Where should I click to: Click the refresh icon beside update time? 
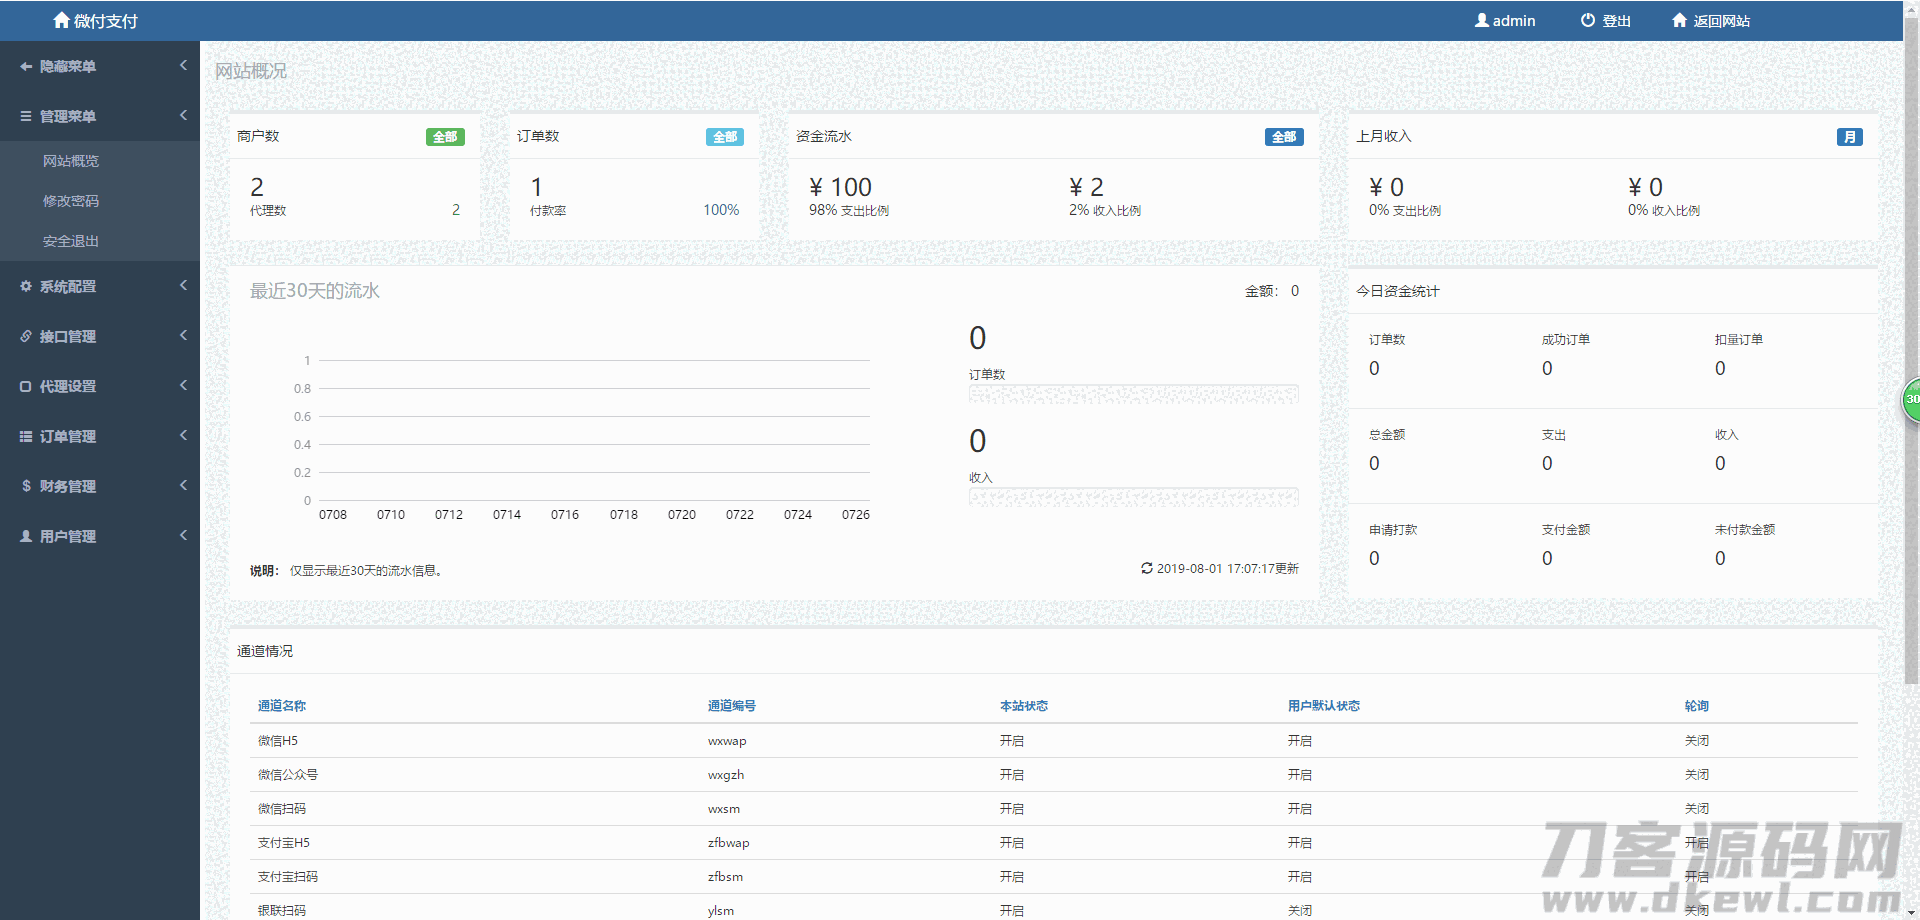tap(1147, 568)
